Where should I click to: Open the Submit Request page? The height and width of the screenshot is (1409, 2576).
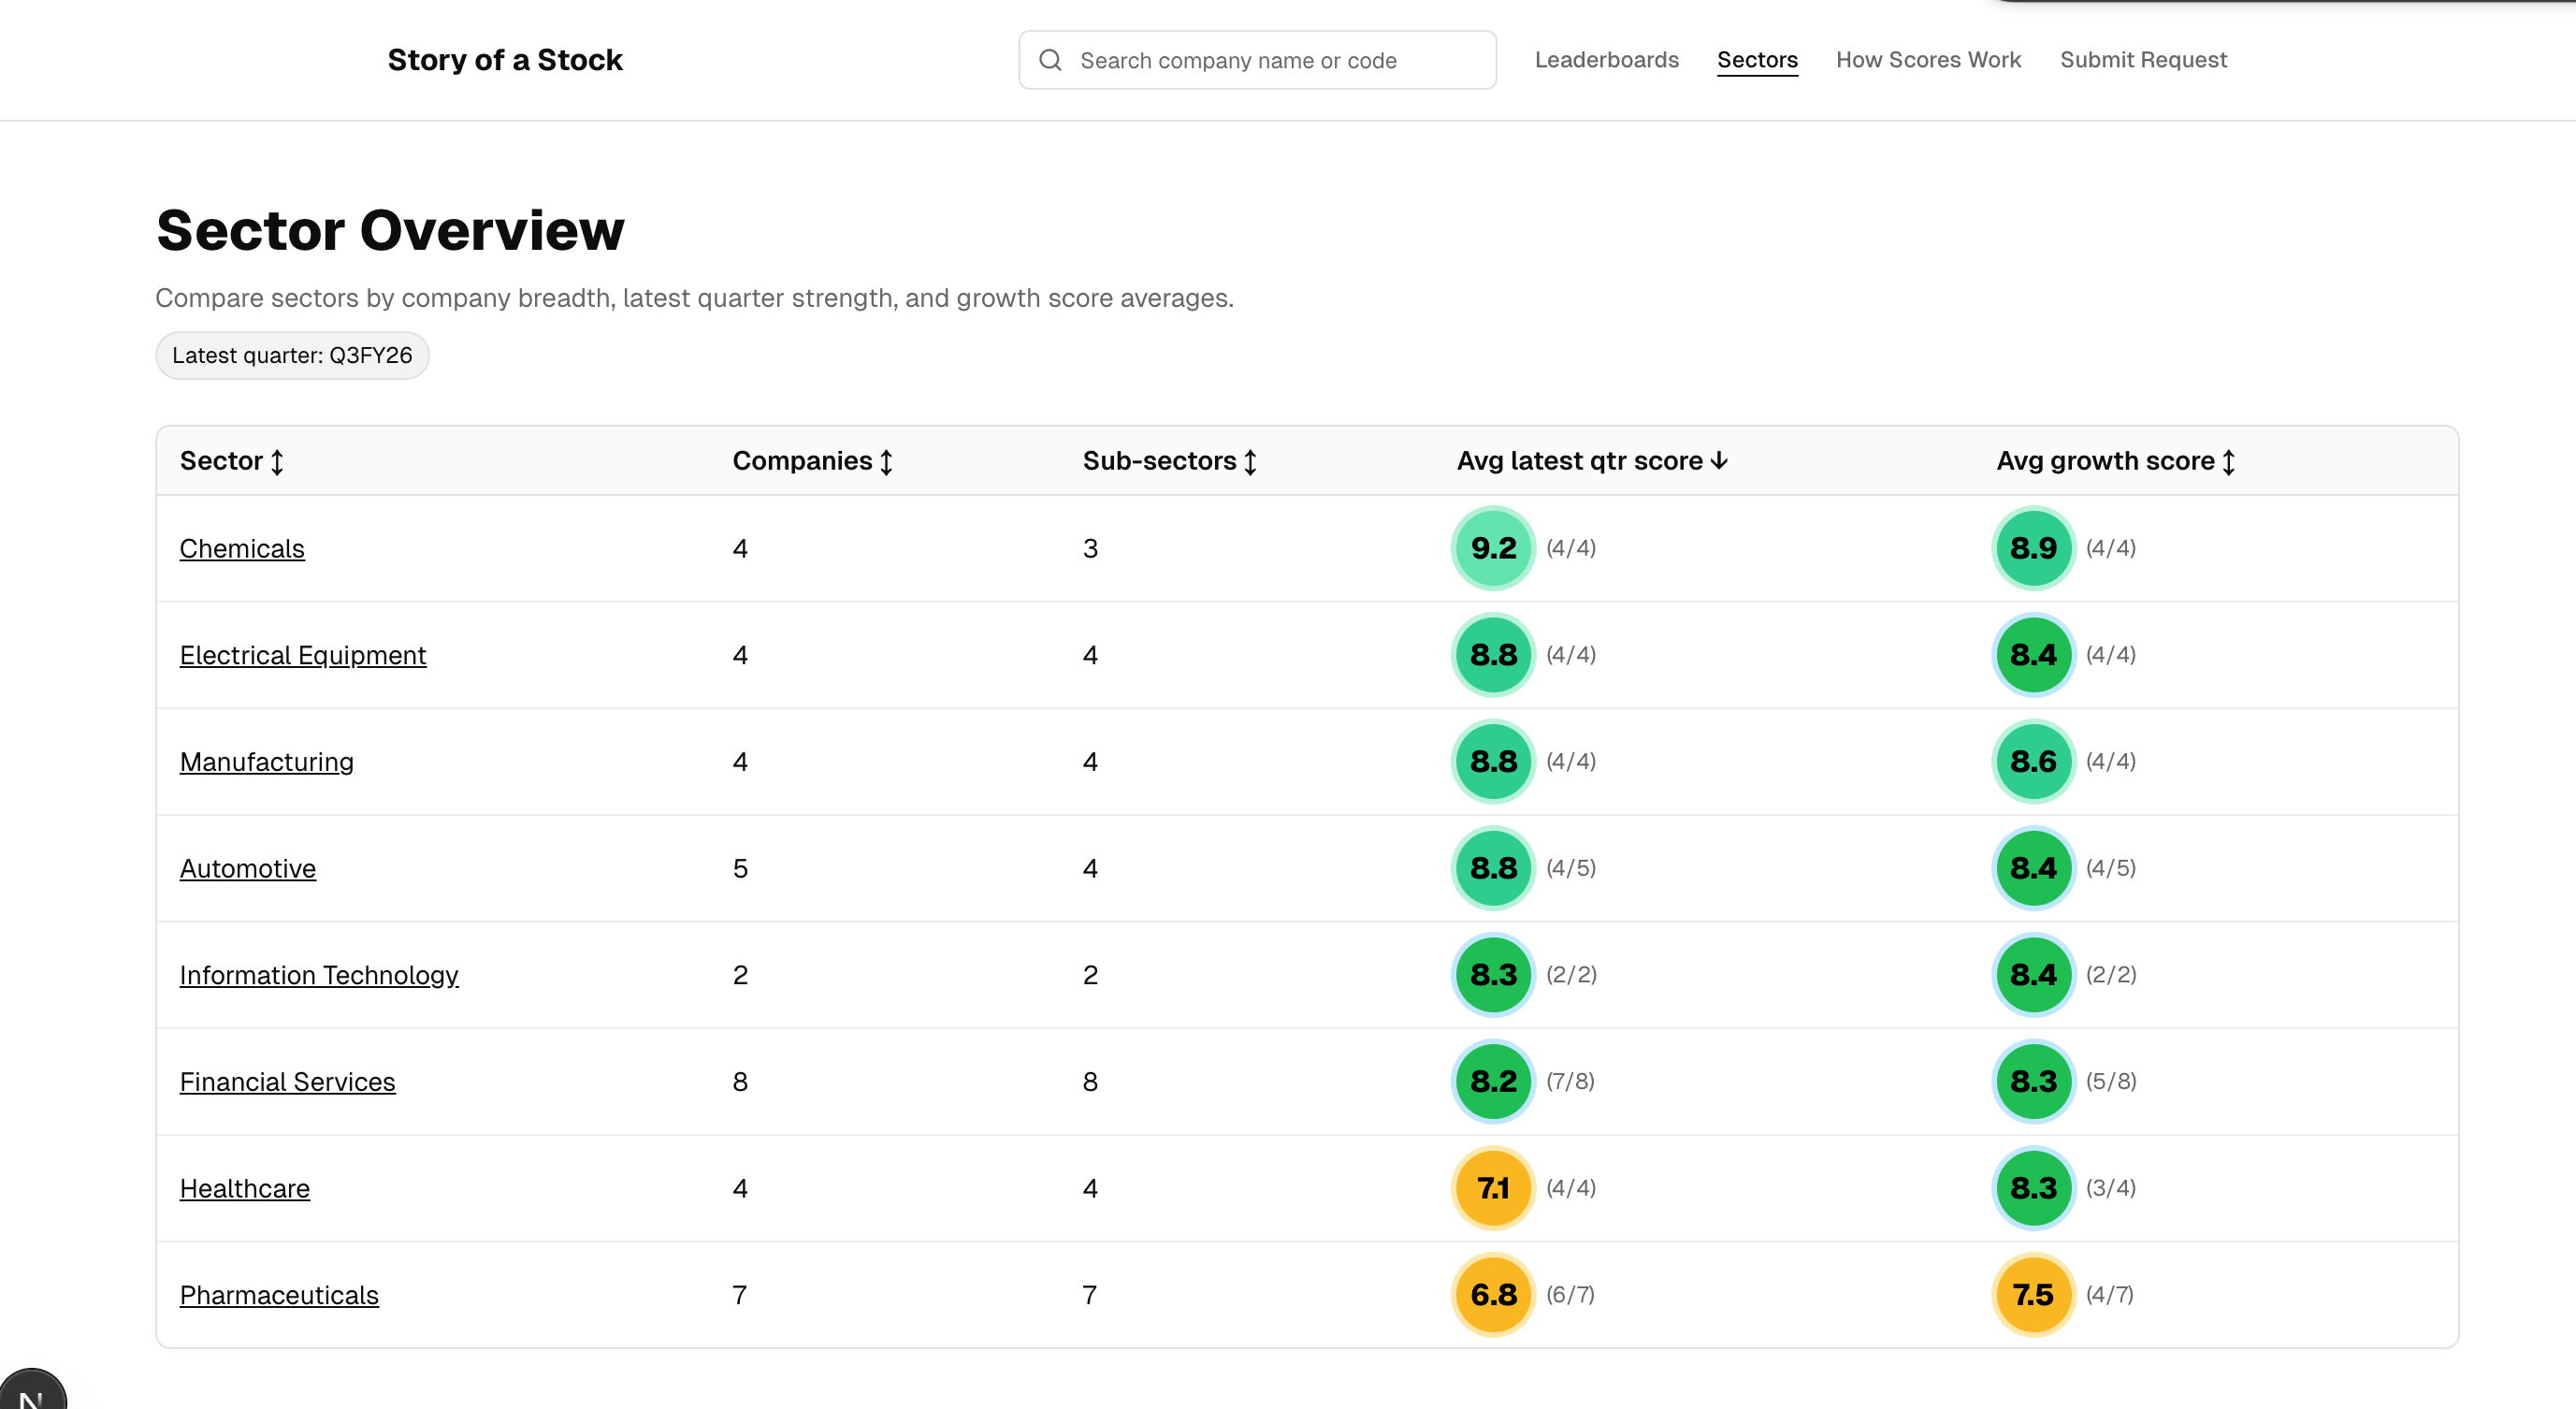[2143, 60]
